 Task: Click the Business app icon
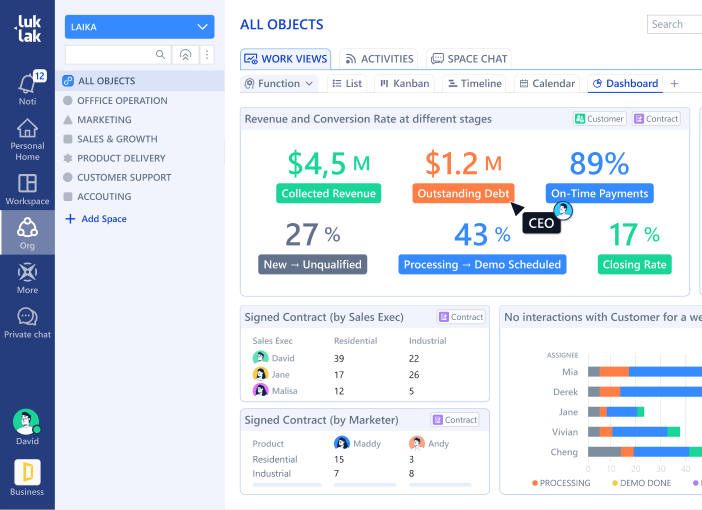(x=27, y=472)
